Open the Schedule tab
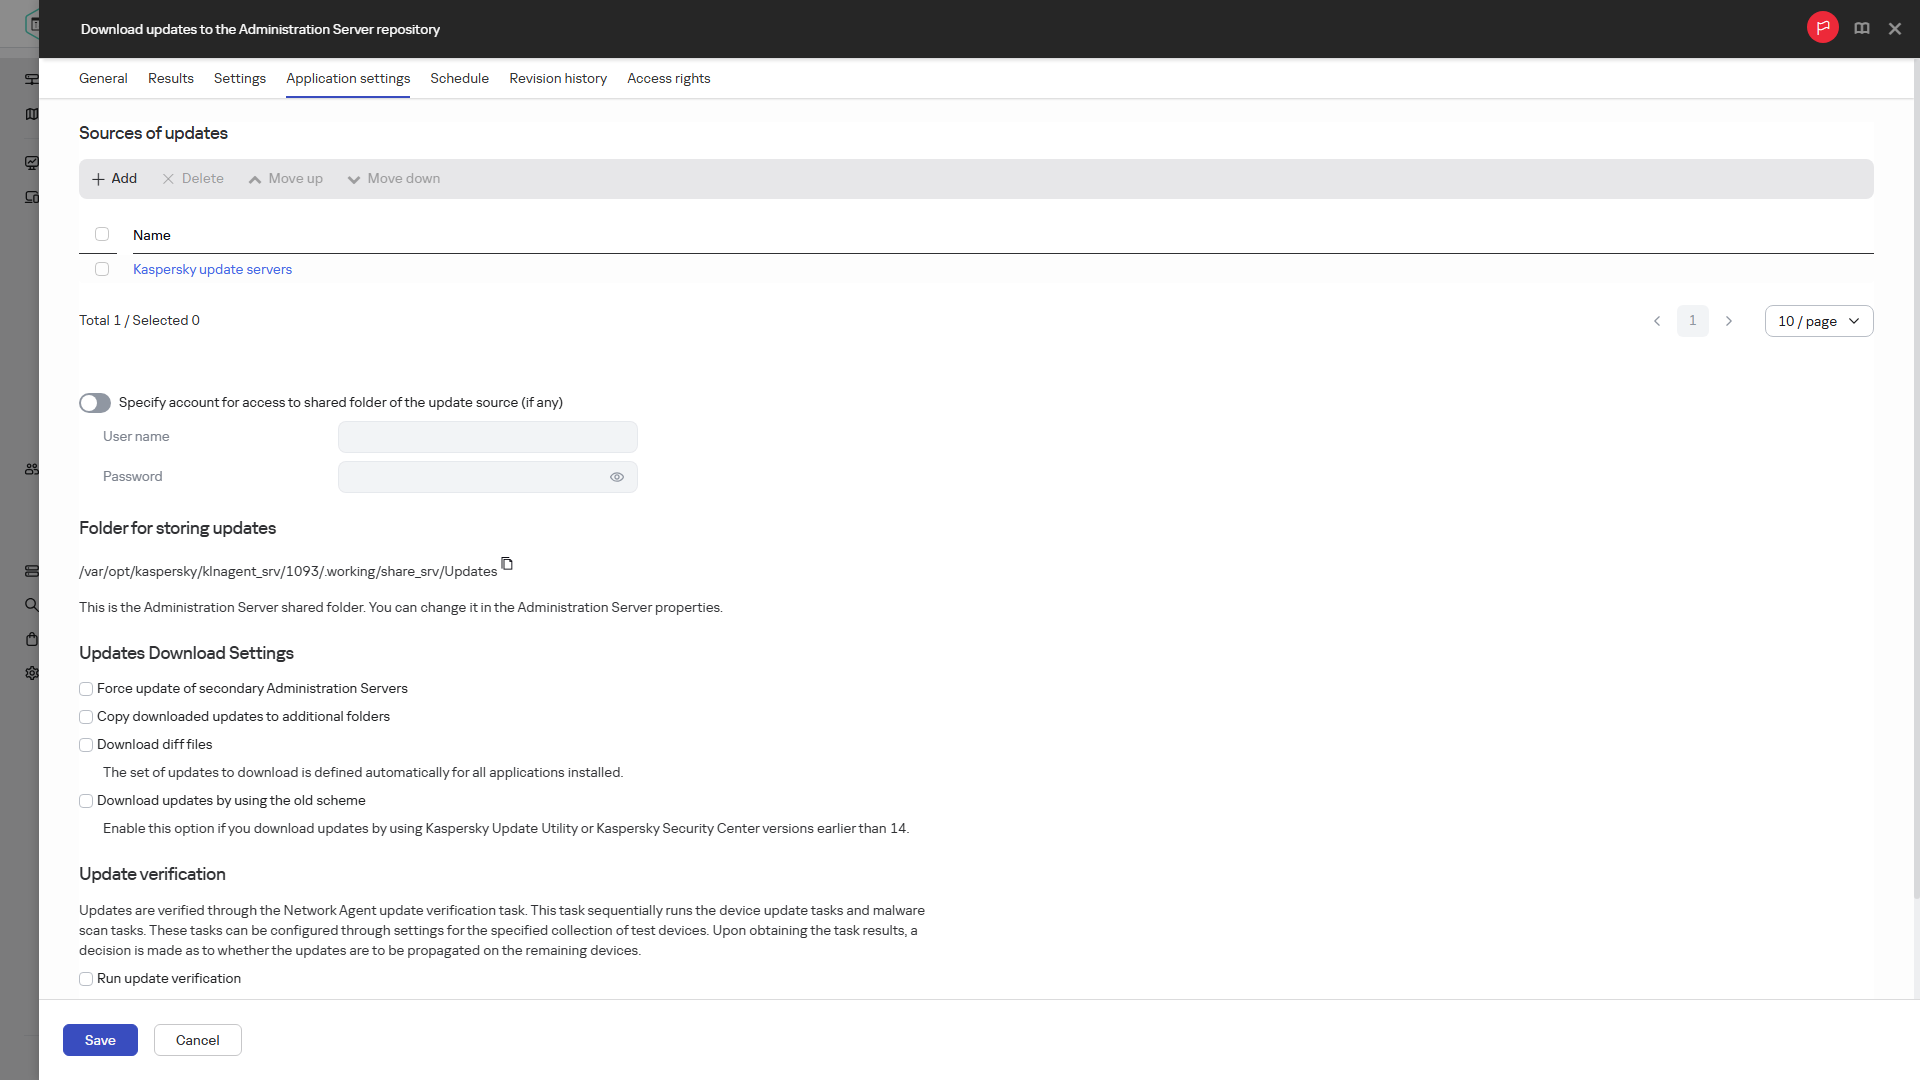 [459, 78]
